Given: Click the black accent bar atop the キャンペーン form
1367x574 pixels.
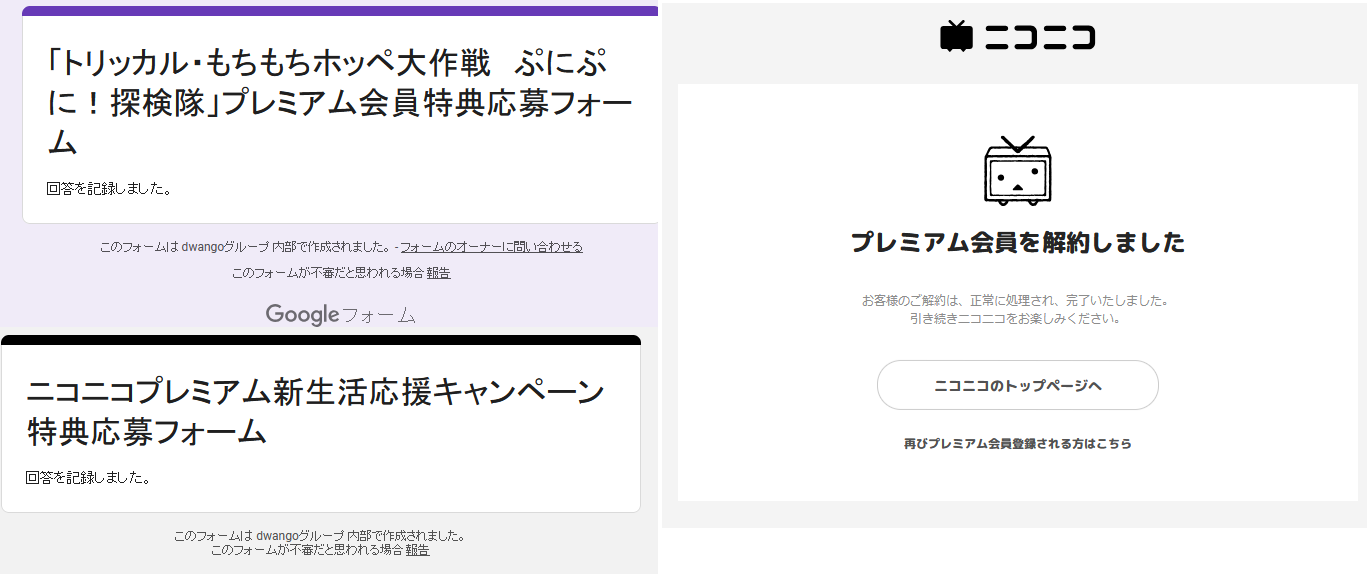Looking at the screenshot, I should pos(320,340).
